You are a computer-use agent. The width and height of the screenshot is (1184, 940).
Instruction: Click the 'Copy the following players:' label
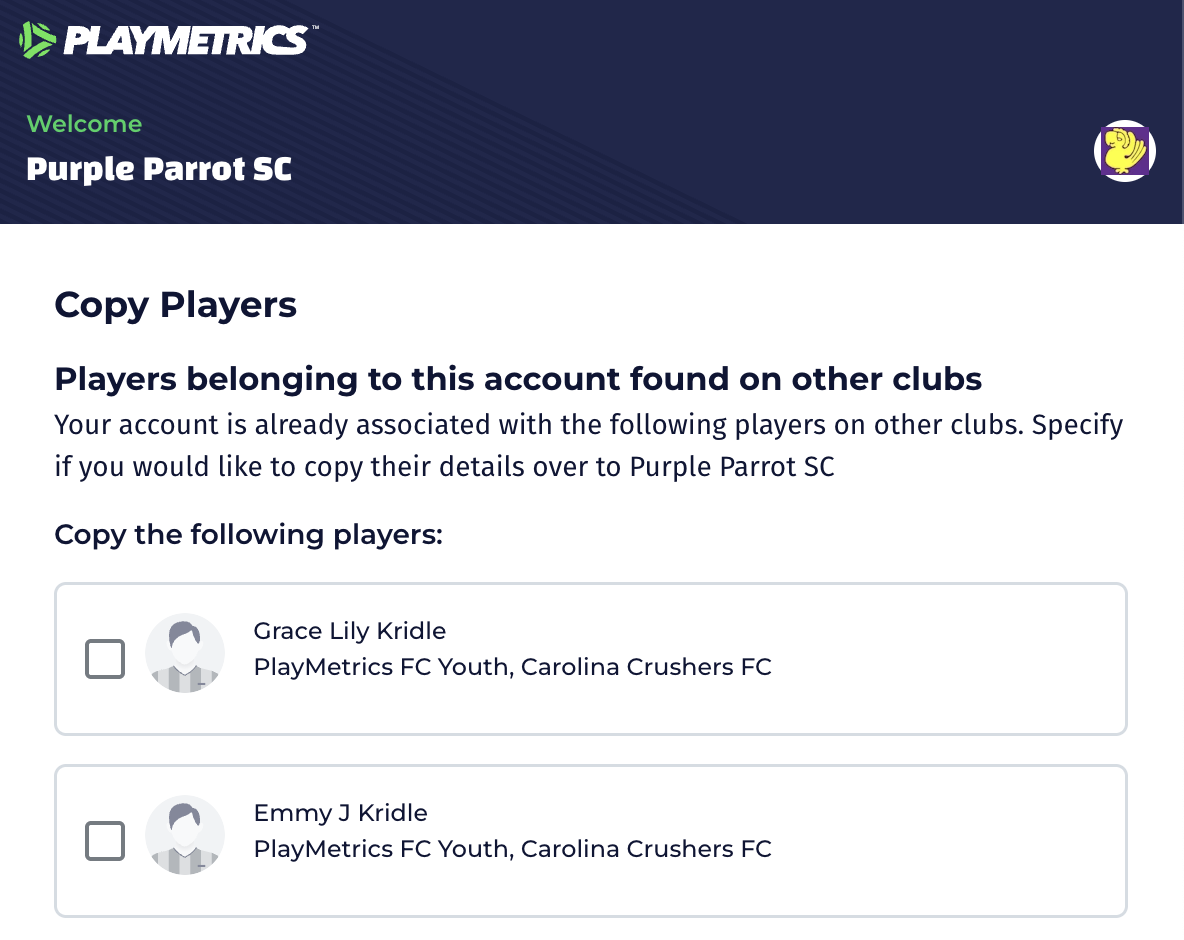point(248,534)
